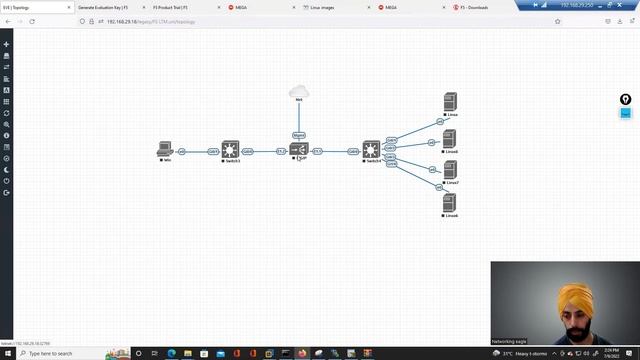This screenshot has width=640, height=360.
Task: Switch to the Linux images browser tab
Action: (337, 7)
